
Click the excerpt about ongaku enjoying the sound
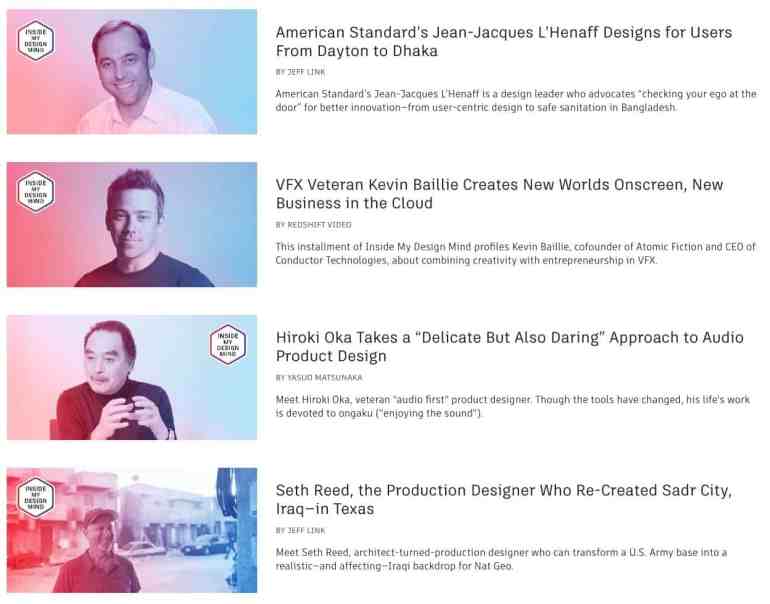[x=513, y=406]
